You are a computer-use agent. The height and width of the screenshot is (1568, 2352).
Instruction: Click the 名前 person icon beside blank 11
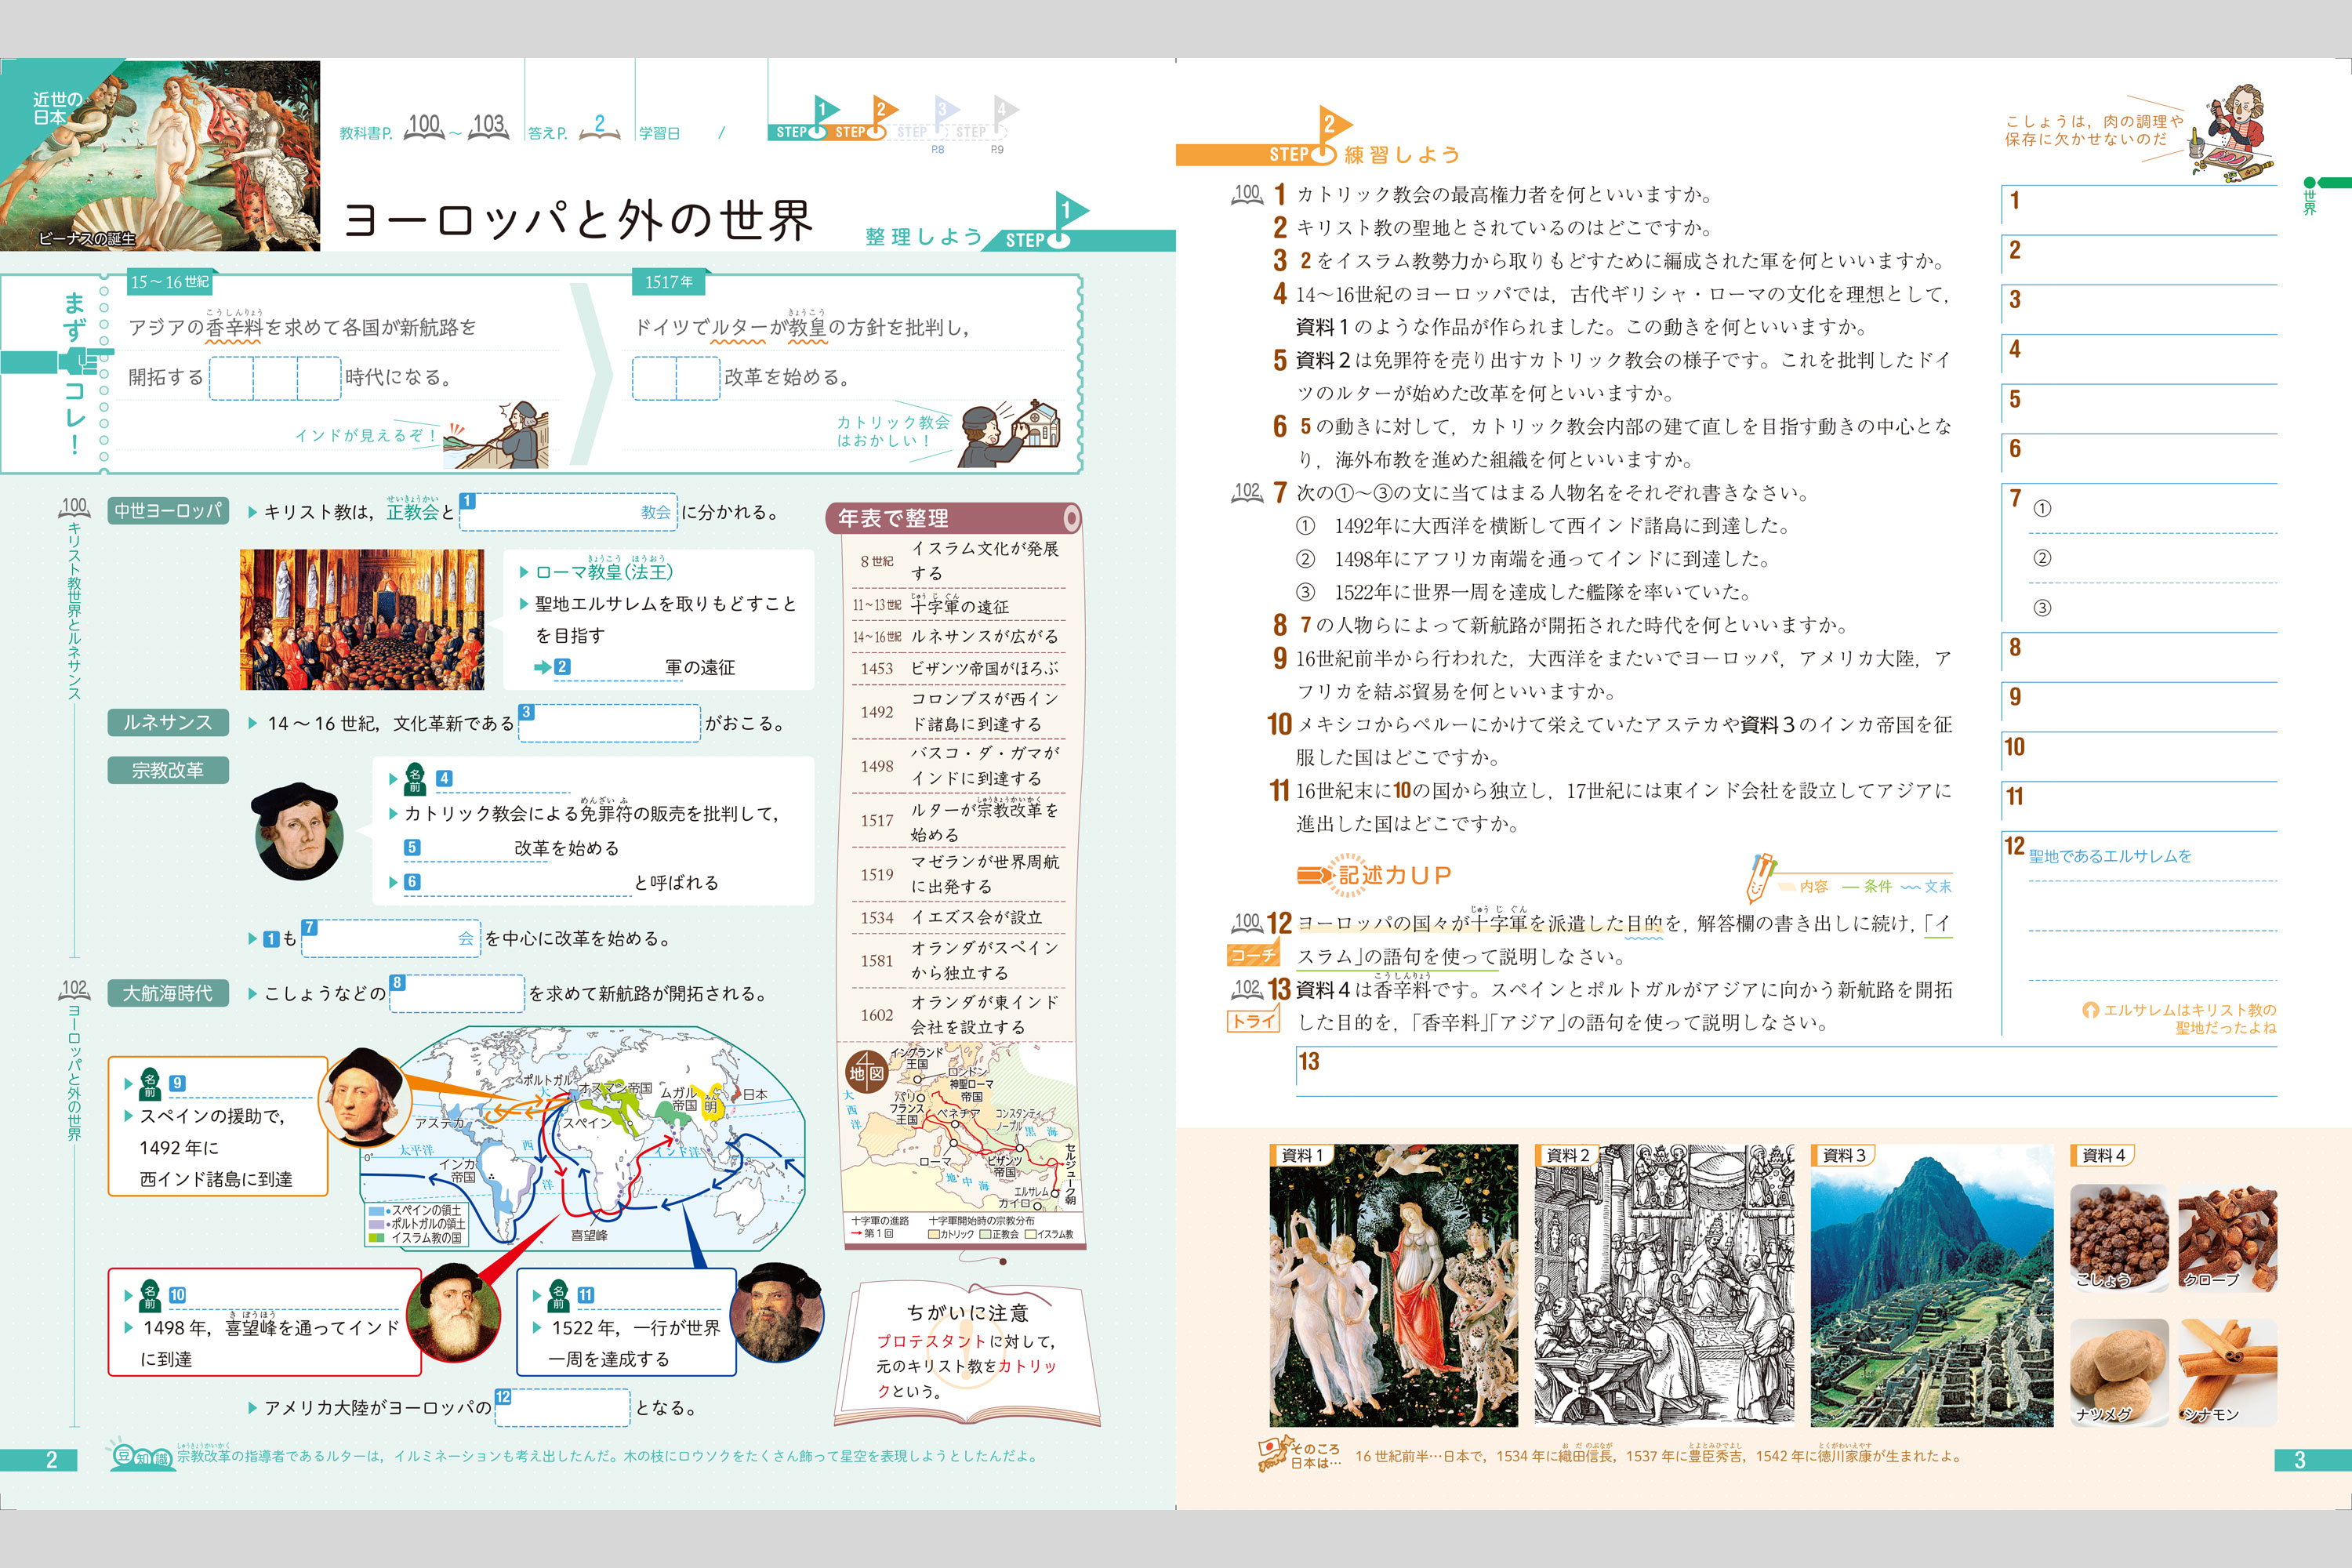558,1296
